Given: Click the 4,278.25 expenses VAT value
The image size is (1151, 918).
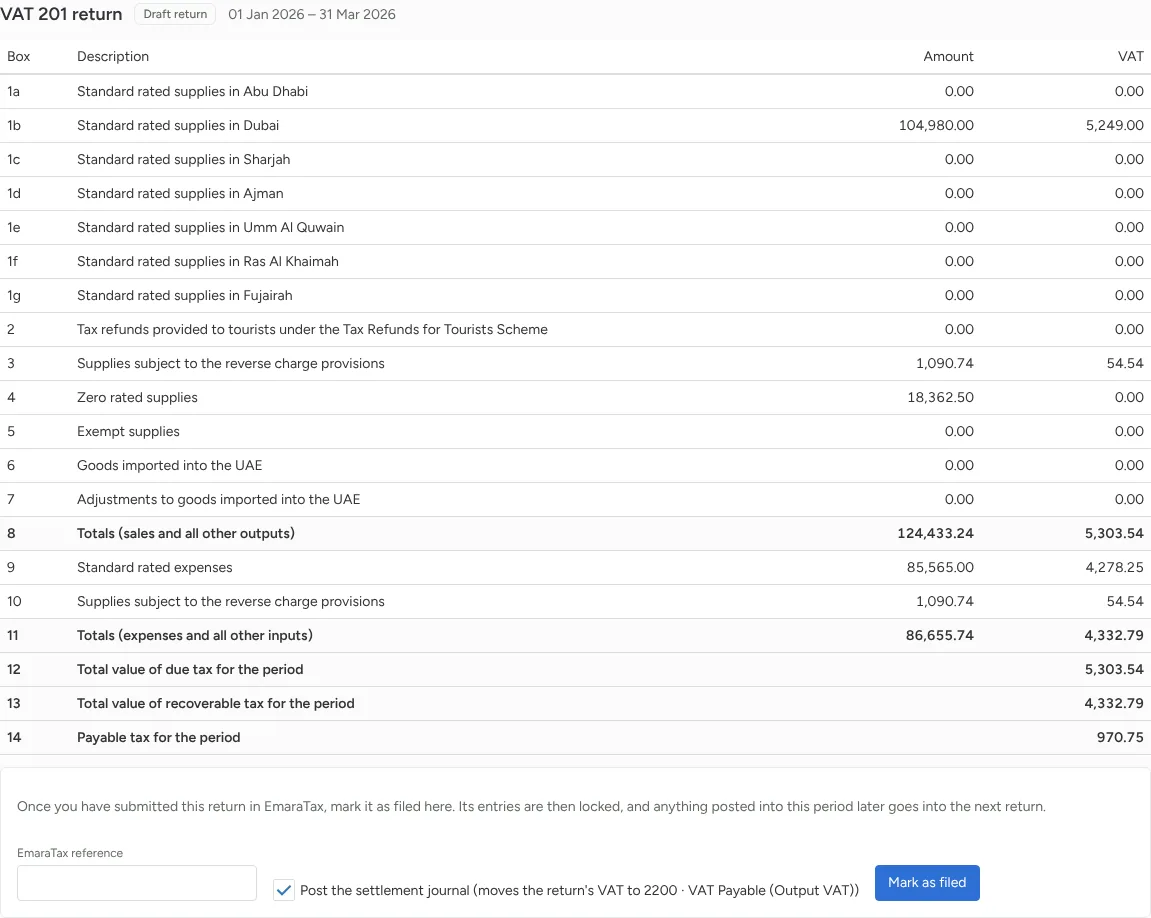Looking at the screenshot, I should click(1114, 567).
